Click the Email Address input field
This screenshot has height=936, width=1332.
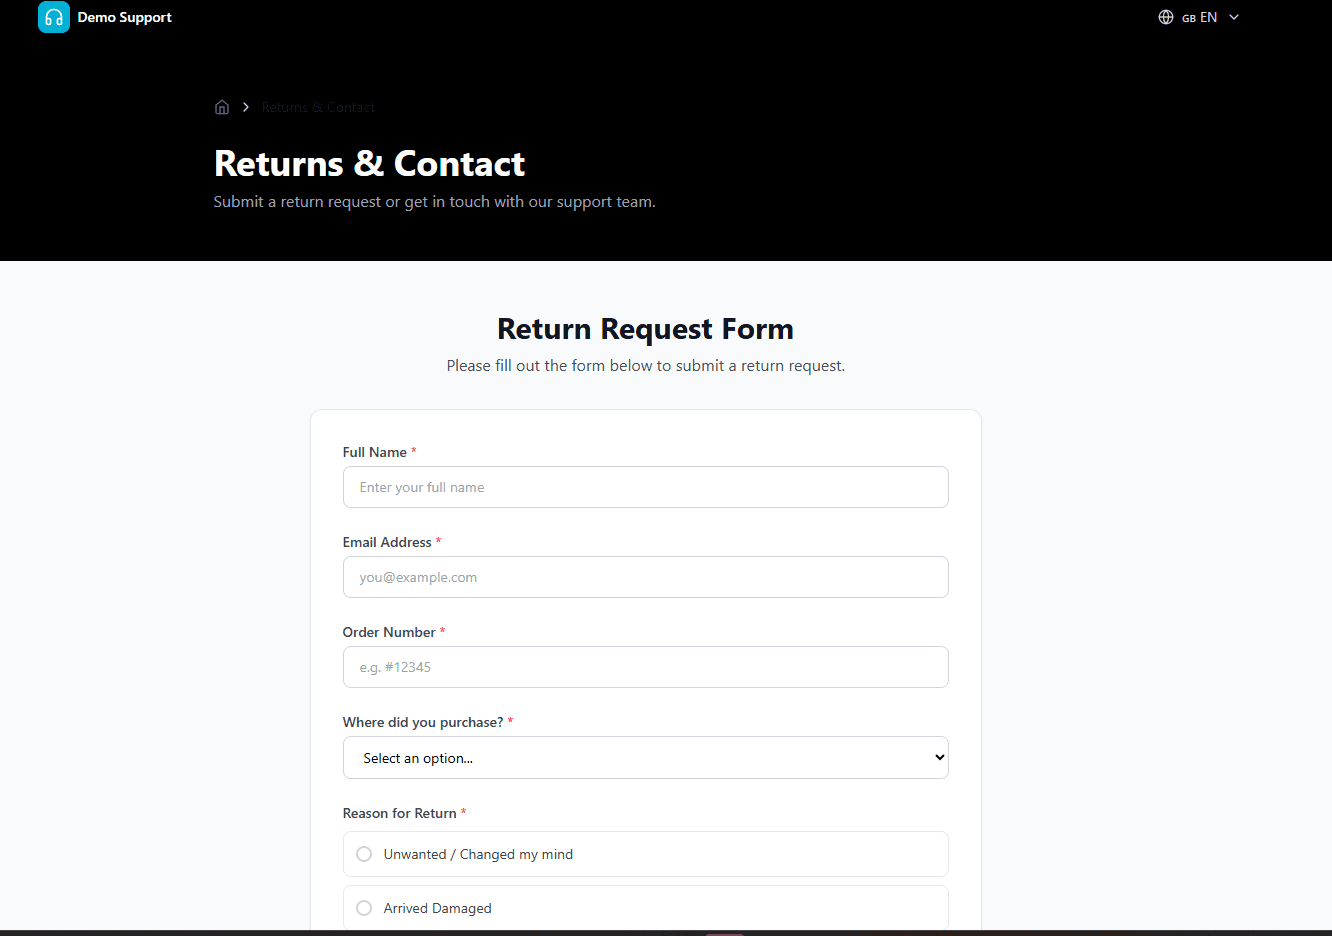(646, 577)
